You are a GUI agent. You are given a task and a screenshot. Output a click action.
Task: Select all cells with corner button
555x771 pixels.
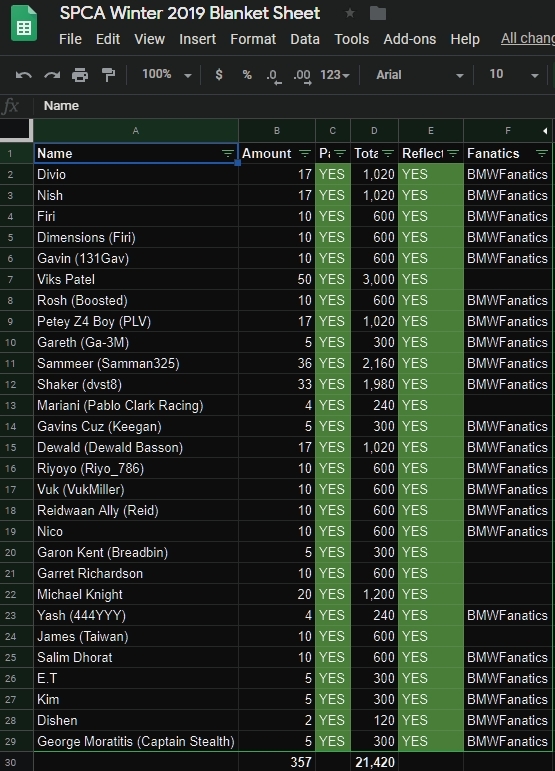point(16,130)
